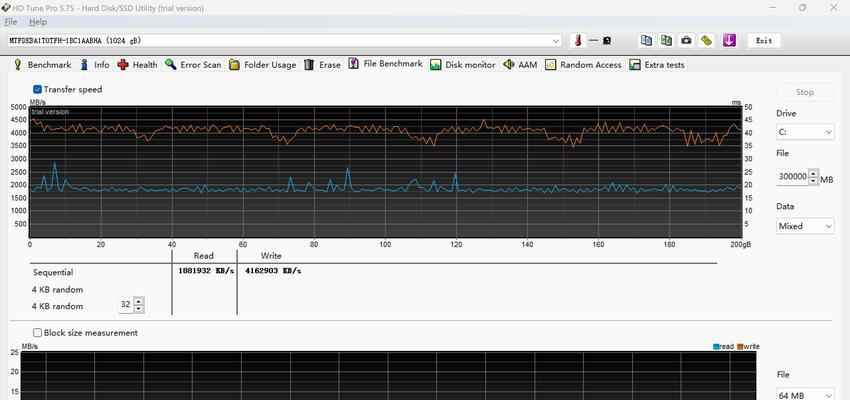Click the AAM speaker icon
The width and height of the screenshot is (850, 400).
pos(508,64)
